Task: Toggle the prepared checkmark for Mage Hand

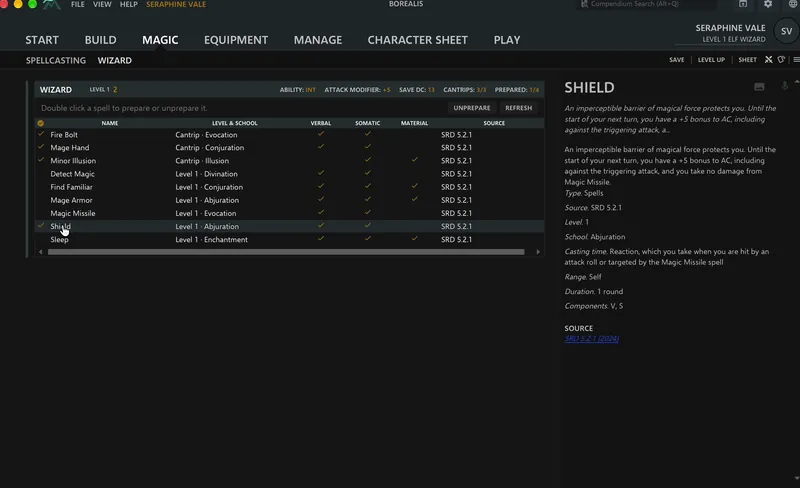Action: click(41, 147)
